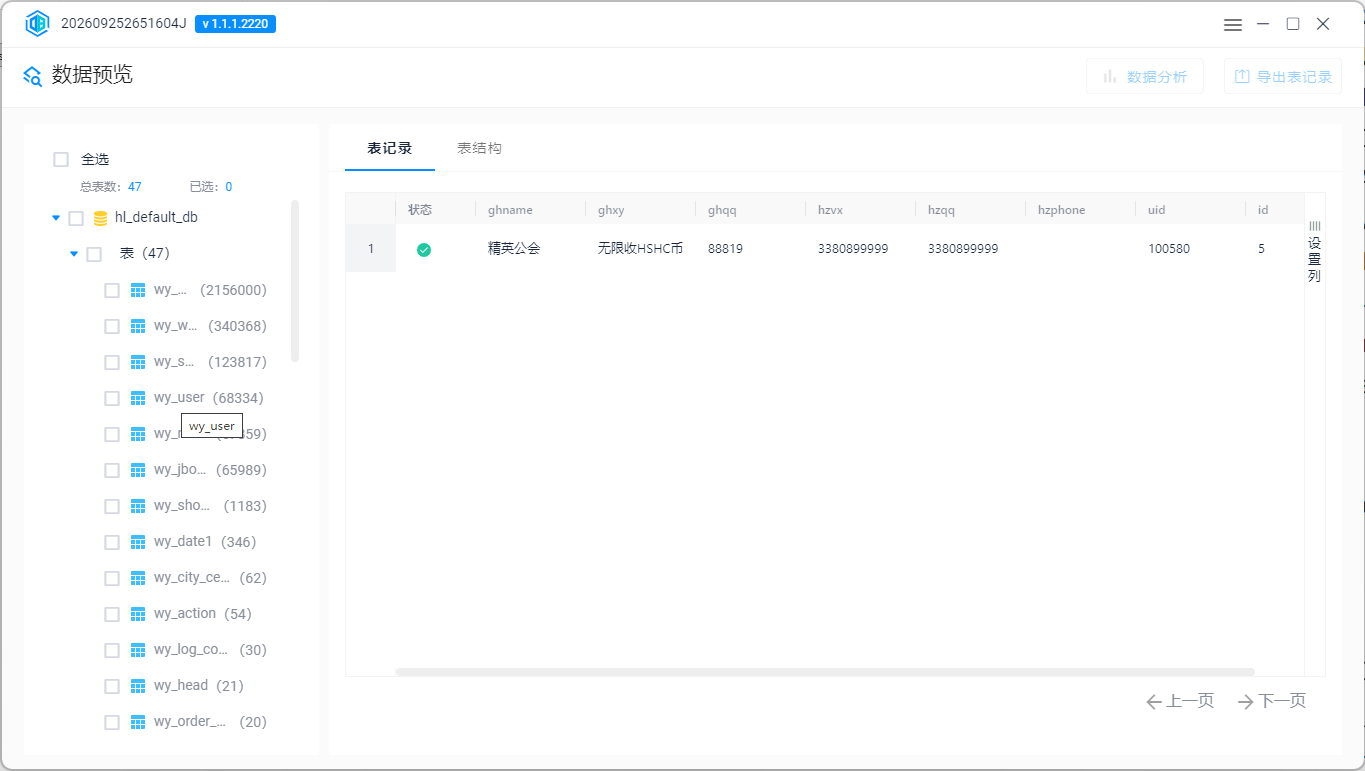Viewport: 1365px width, 771px height.
Task: Go to next page with 下一页
Action: coord(1272,701)
